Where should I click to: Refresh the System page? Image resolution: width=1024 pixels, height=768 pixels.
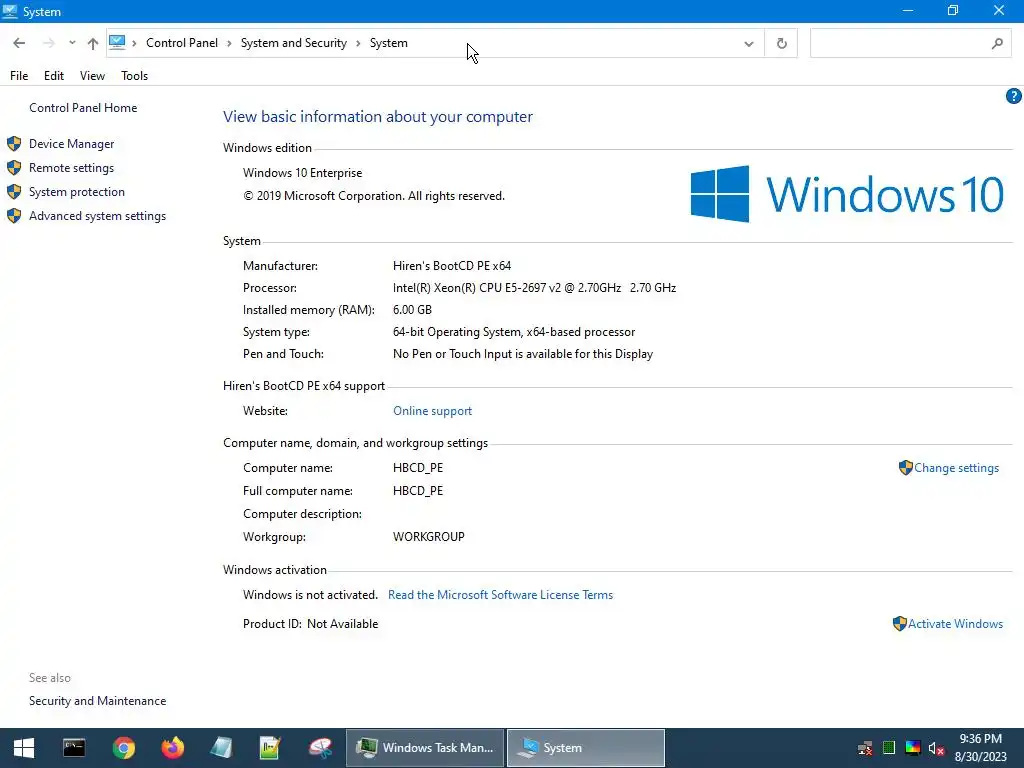(781, 44)
